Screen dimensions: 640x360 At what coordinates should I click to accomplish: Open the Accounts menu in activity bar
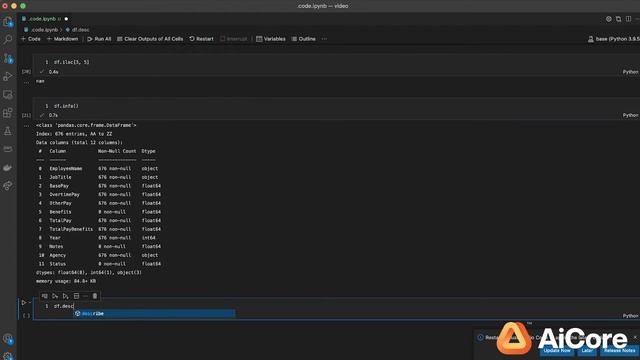8,338
